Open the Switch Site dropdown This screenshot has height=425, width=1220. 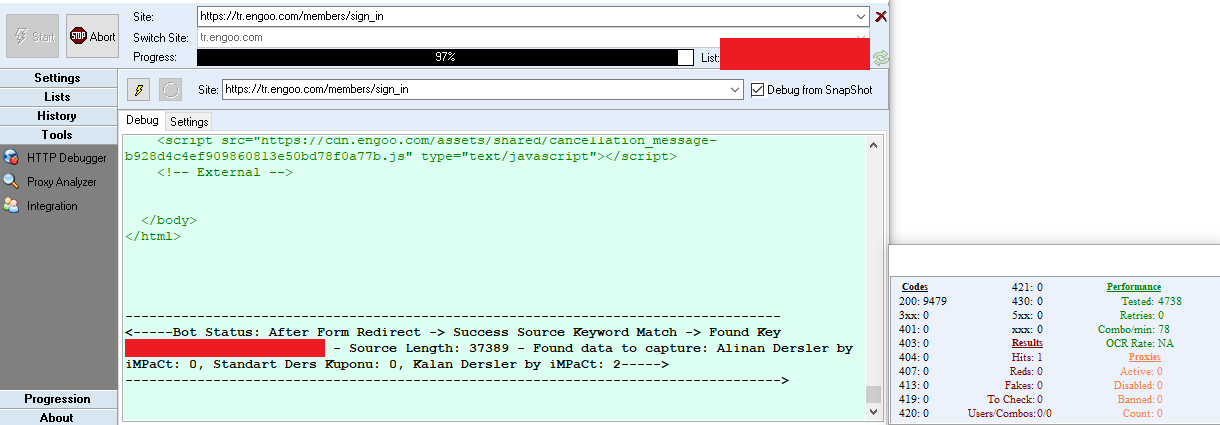[x=862, y=37]
